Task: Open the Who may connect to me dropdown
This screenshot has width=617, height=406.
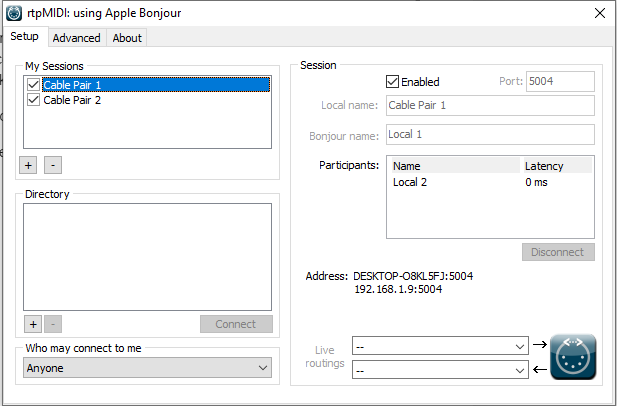Action: 147,368
